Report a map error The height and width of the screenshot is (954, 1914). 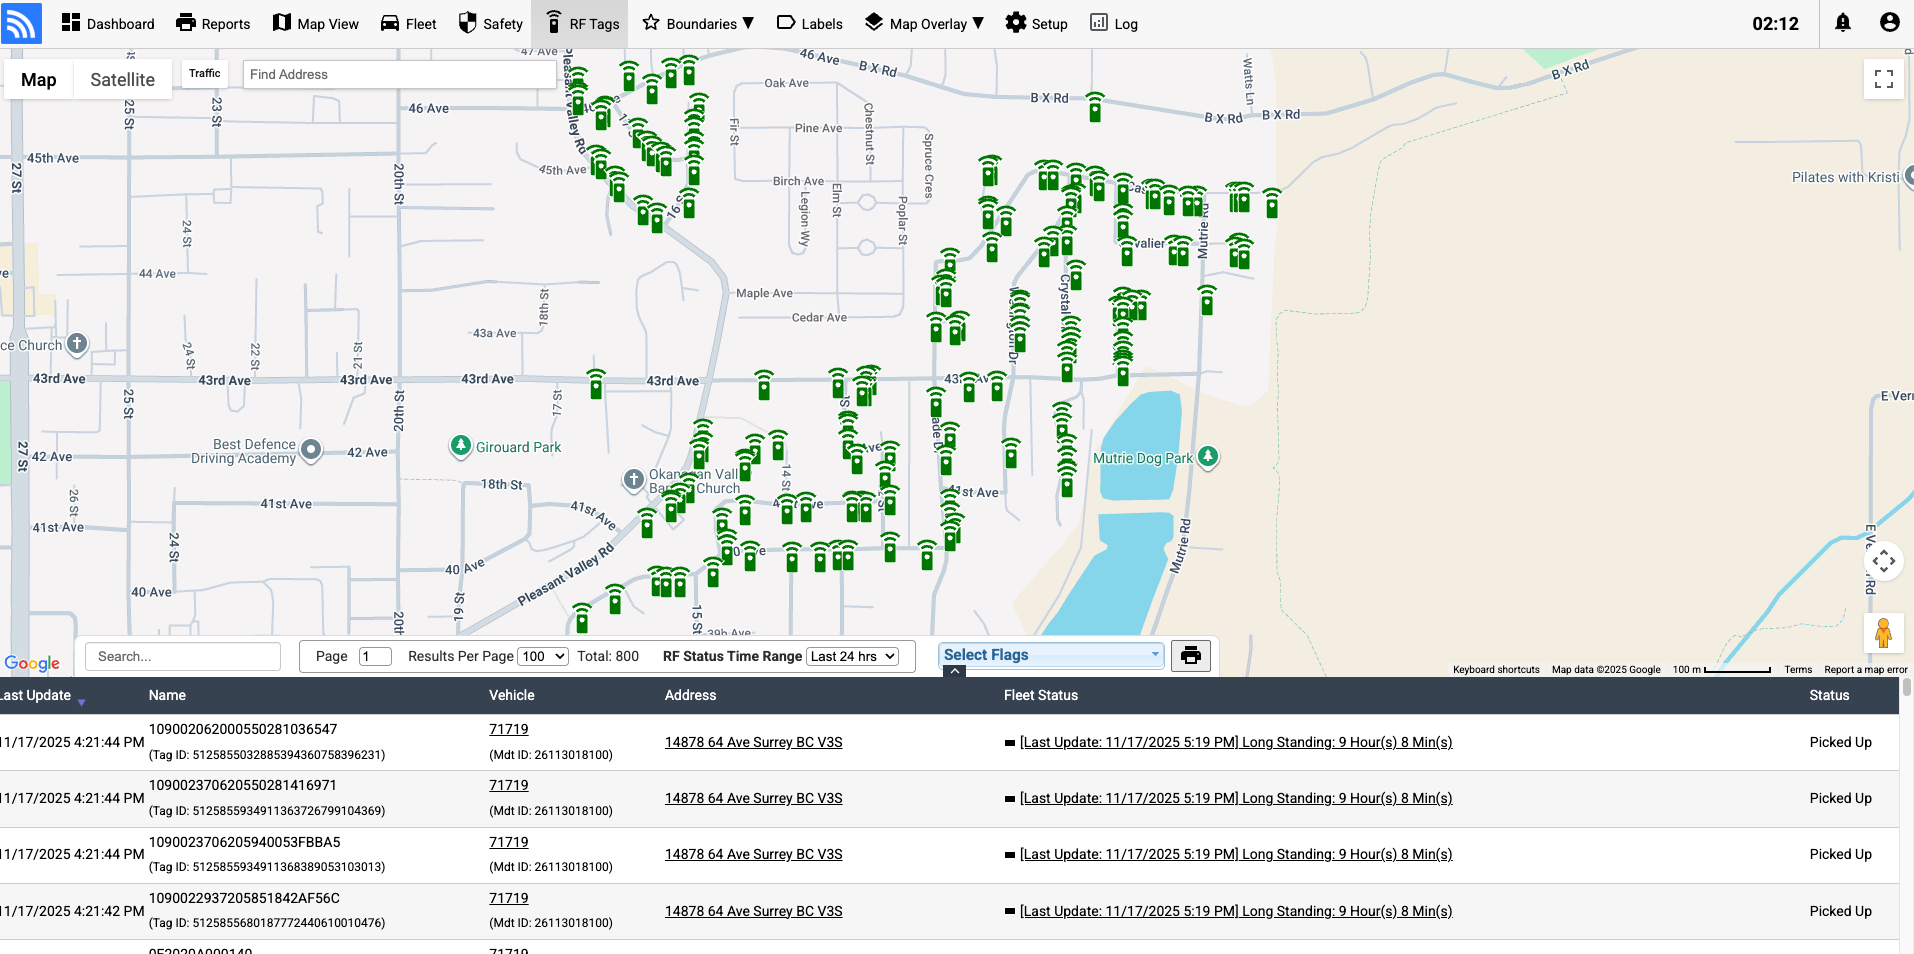1866,670
